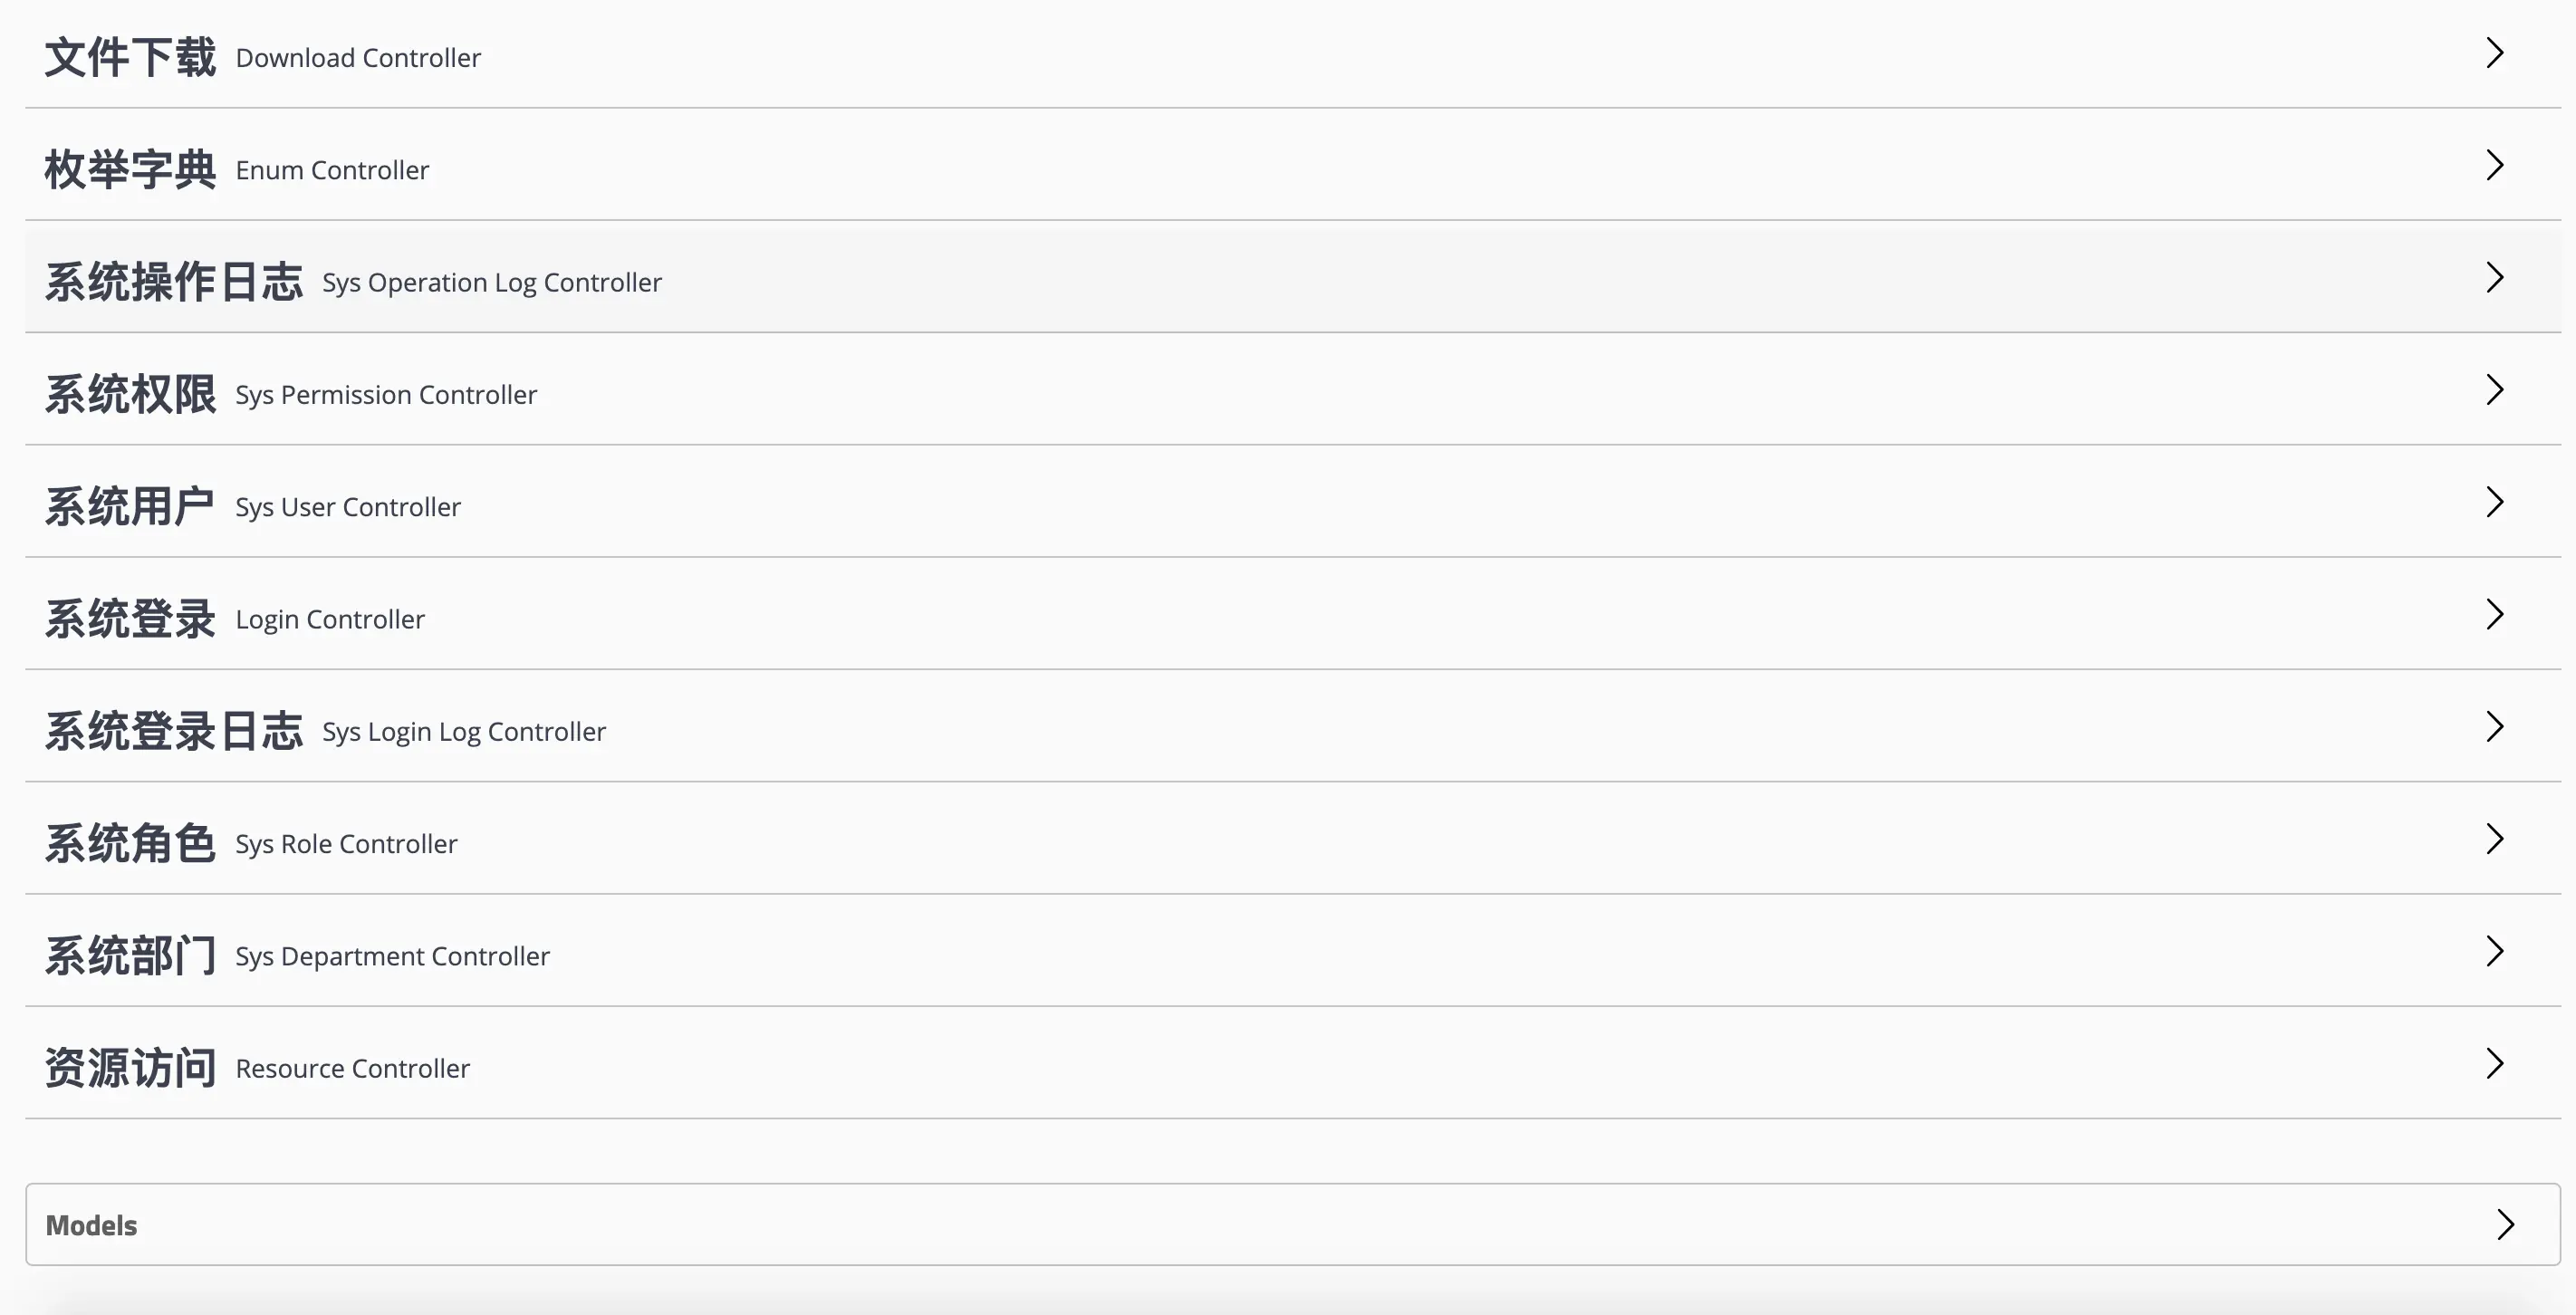
Task: Click the Enum Controller description text
Action: (332, 170)
